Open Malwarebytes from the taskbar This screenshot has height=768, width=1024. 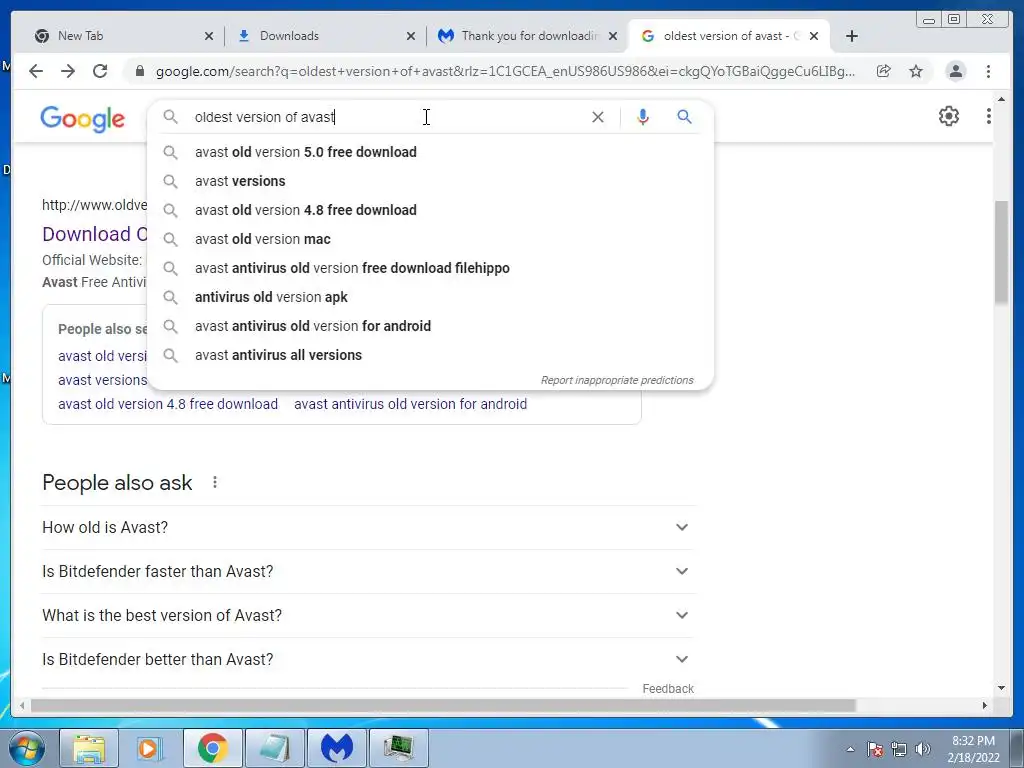pyautogui.click(x=337, y=748)
